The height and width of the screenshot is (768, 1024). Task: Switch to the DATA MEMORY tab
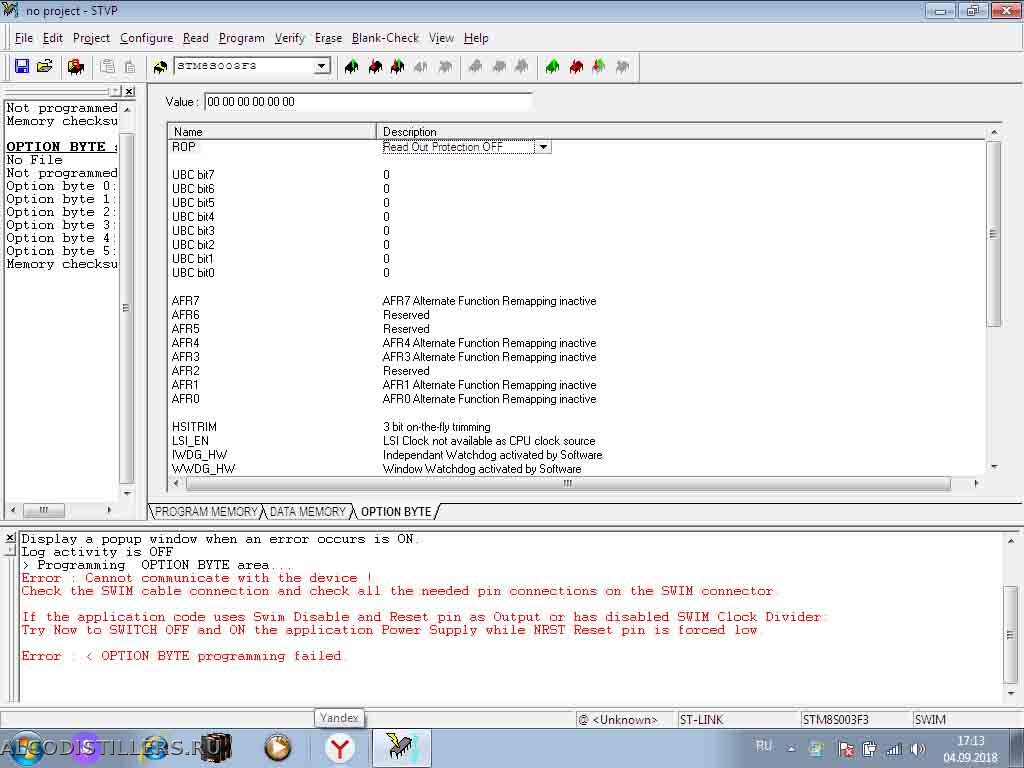click(x=308, y=511)
